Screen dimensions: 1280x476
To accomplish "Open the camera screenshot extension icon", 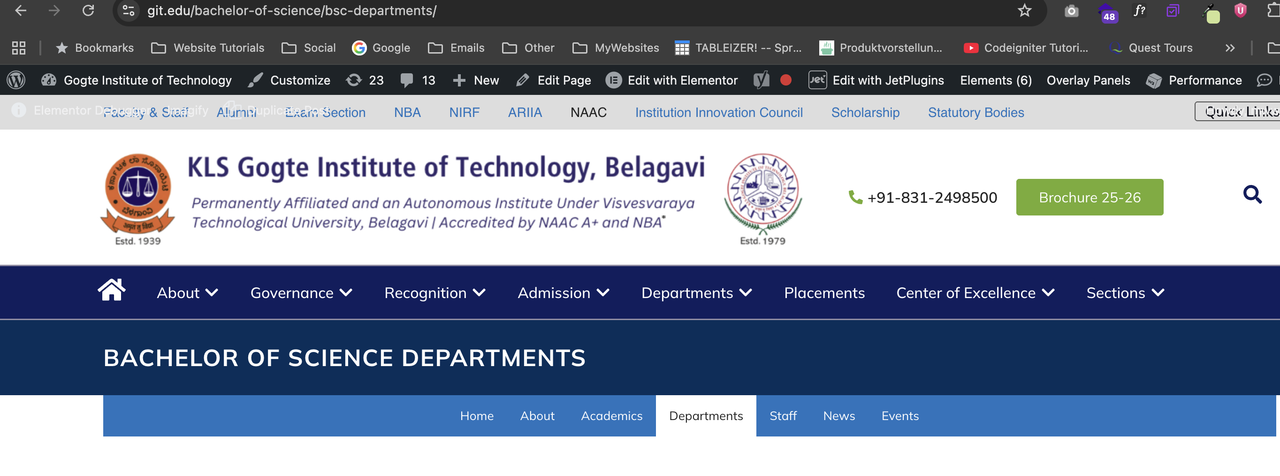I will (x=1071, y=11).
